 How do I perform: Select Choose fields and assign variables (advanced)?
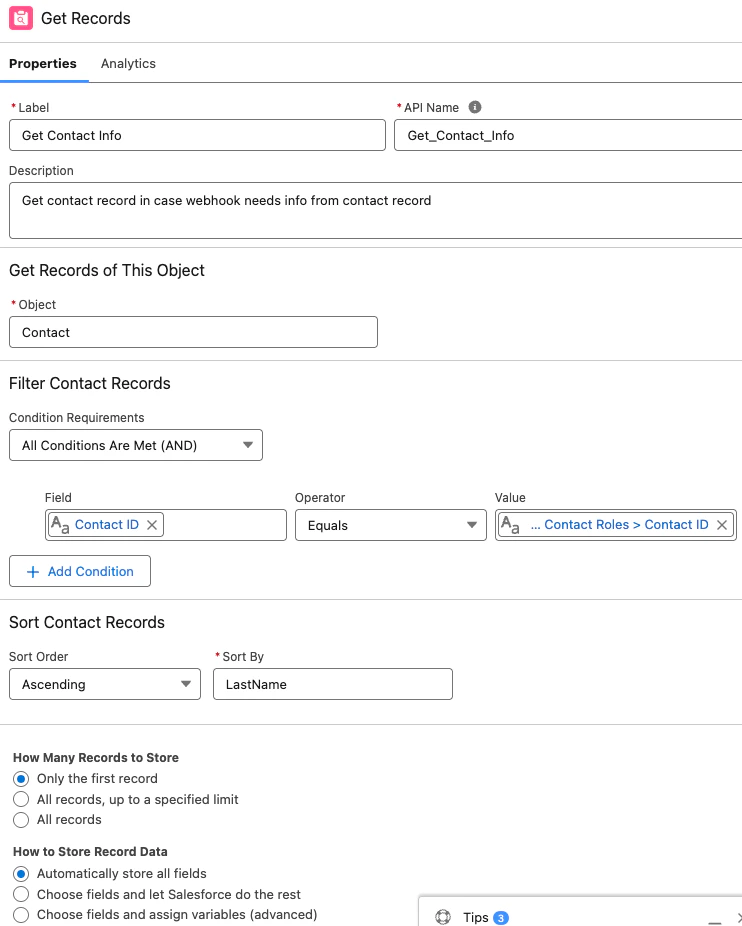tap(21, 915)
